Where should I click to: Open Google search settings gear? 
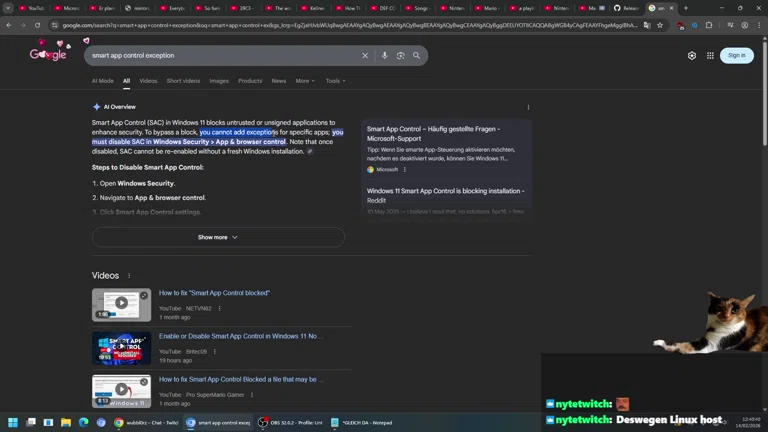[691, 56]
